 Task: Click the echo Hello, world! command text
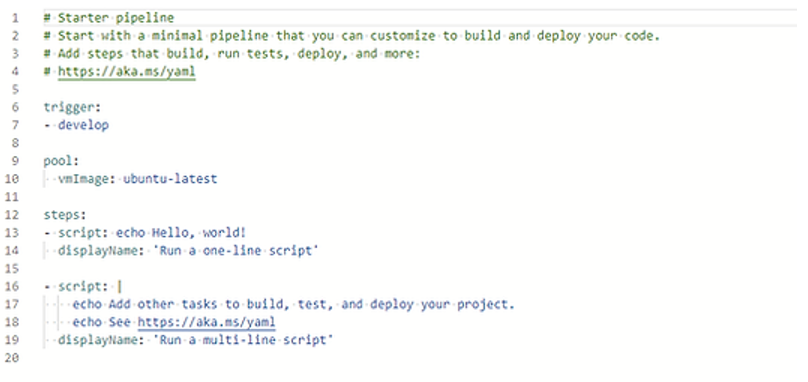point(181,233)
